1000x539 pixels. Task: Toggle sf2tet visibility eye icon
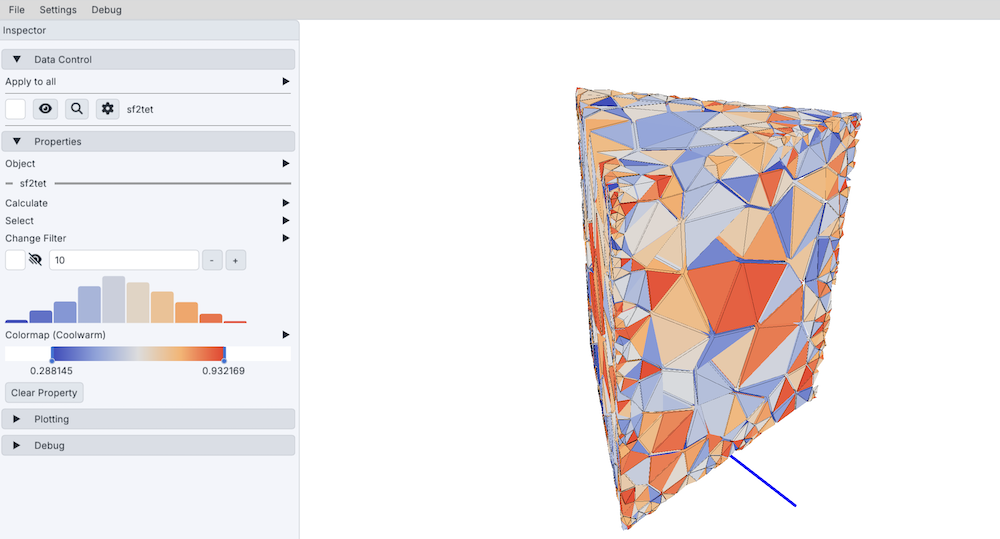tap(45, 109)
